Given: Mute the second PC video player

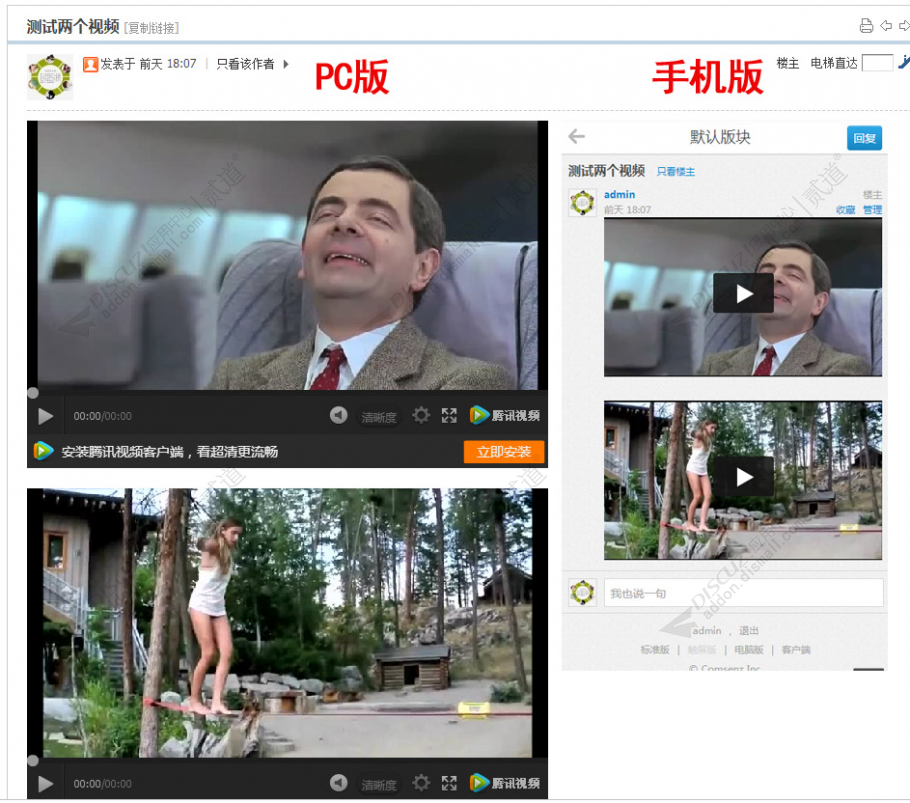Looking at the screenshot, I should (338, 783).
